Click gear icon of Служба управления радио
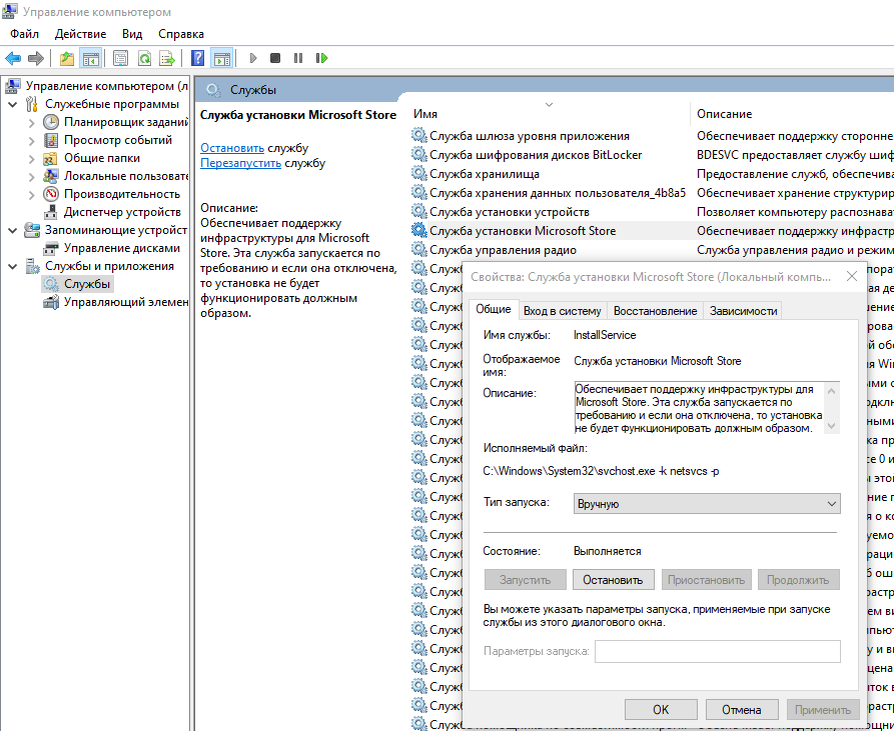This screenshot has height=731, width=894. tap(419, 250)
